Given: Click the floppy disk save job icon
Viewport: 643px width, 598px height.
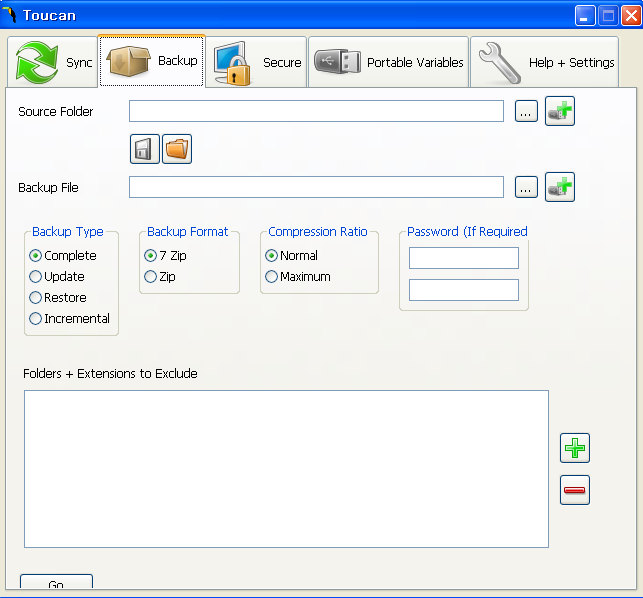Looking at the screenshot, I should pyautogui.click(x=145, y=149).
